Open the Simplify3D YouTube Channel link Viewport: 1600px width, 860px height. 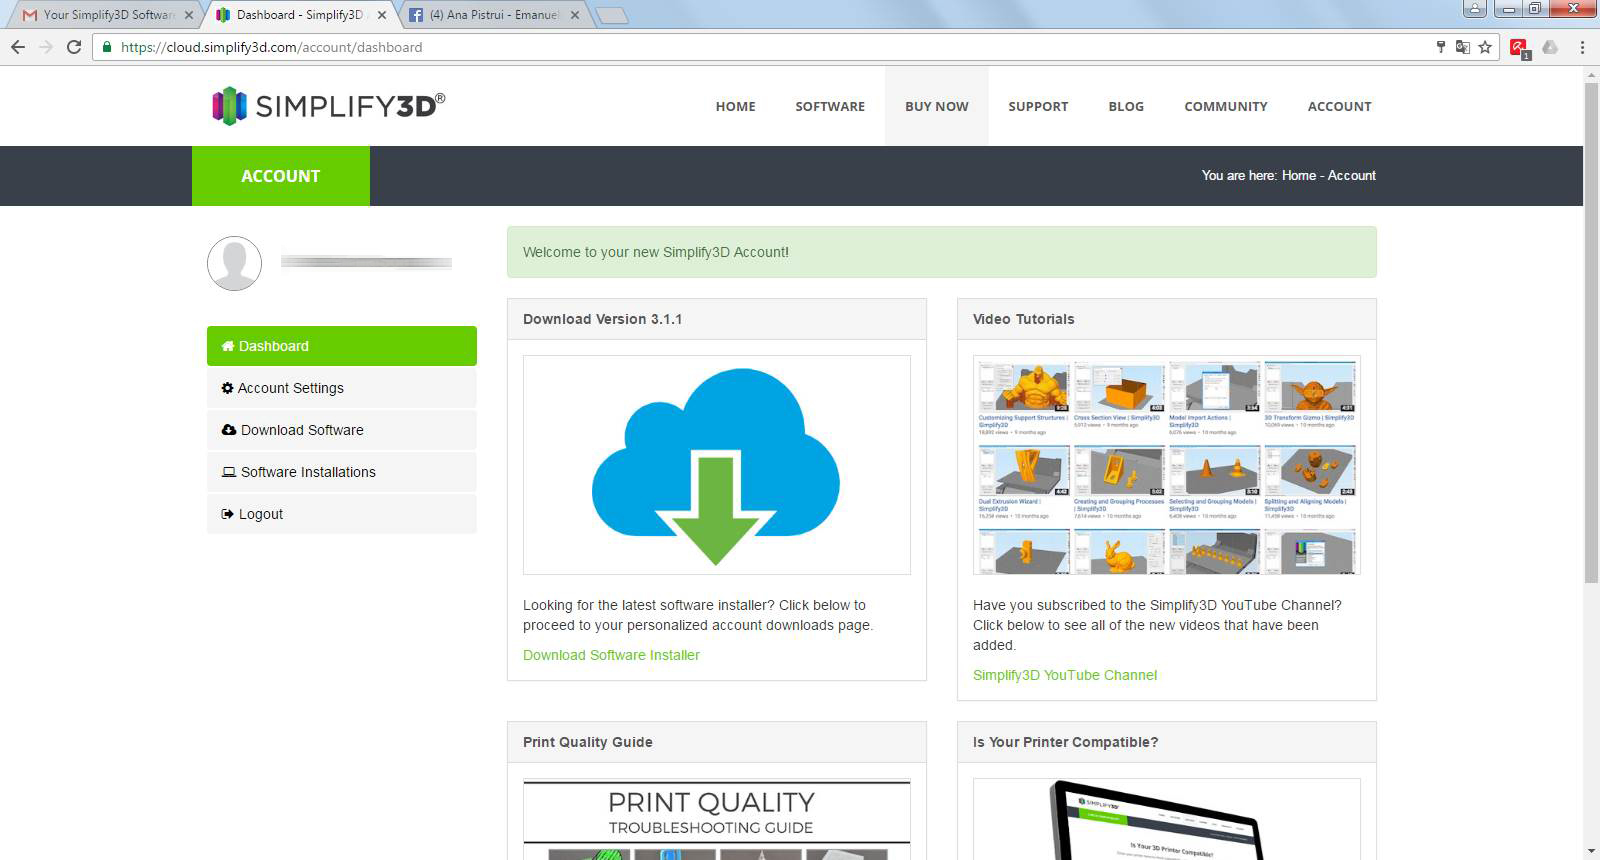click(1065, 675)
